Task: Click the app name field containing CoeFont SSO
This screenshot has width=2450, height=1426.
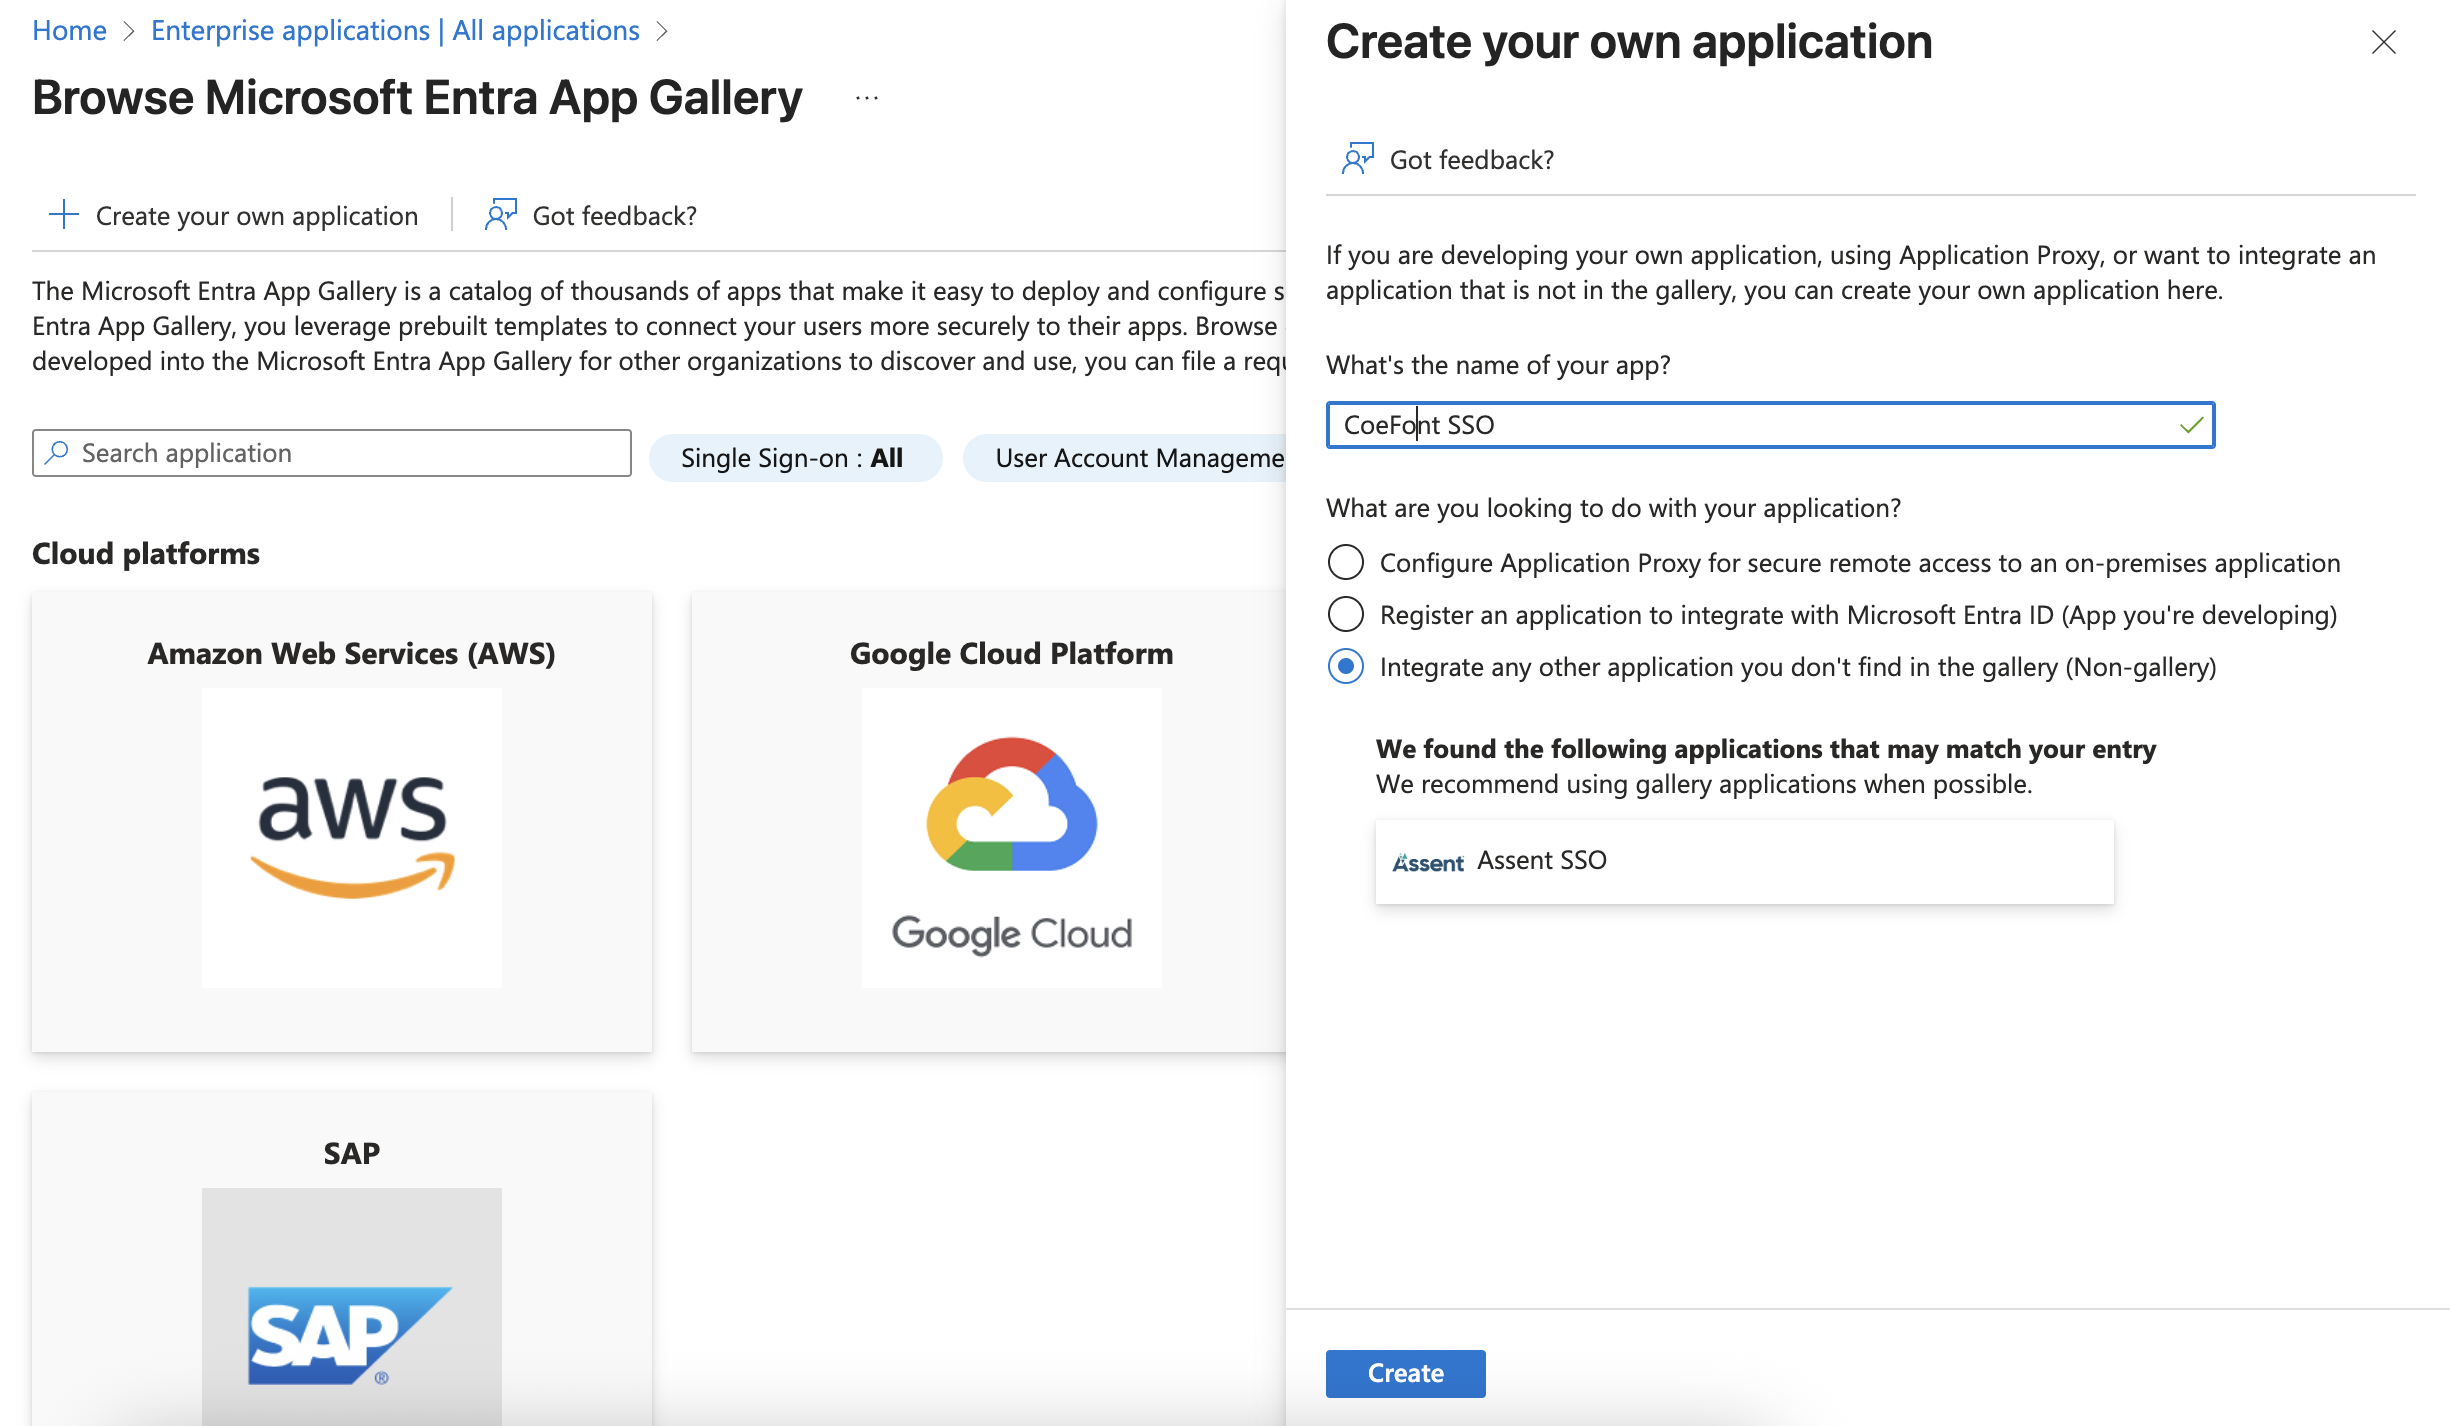Action: point(1770,425)
